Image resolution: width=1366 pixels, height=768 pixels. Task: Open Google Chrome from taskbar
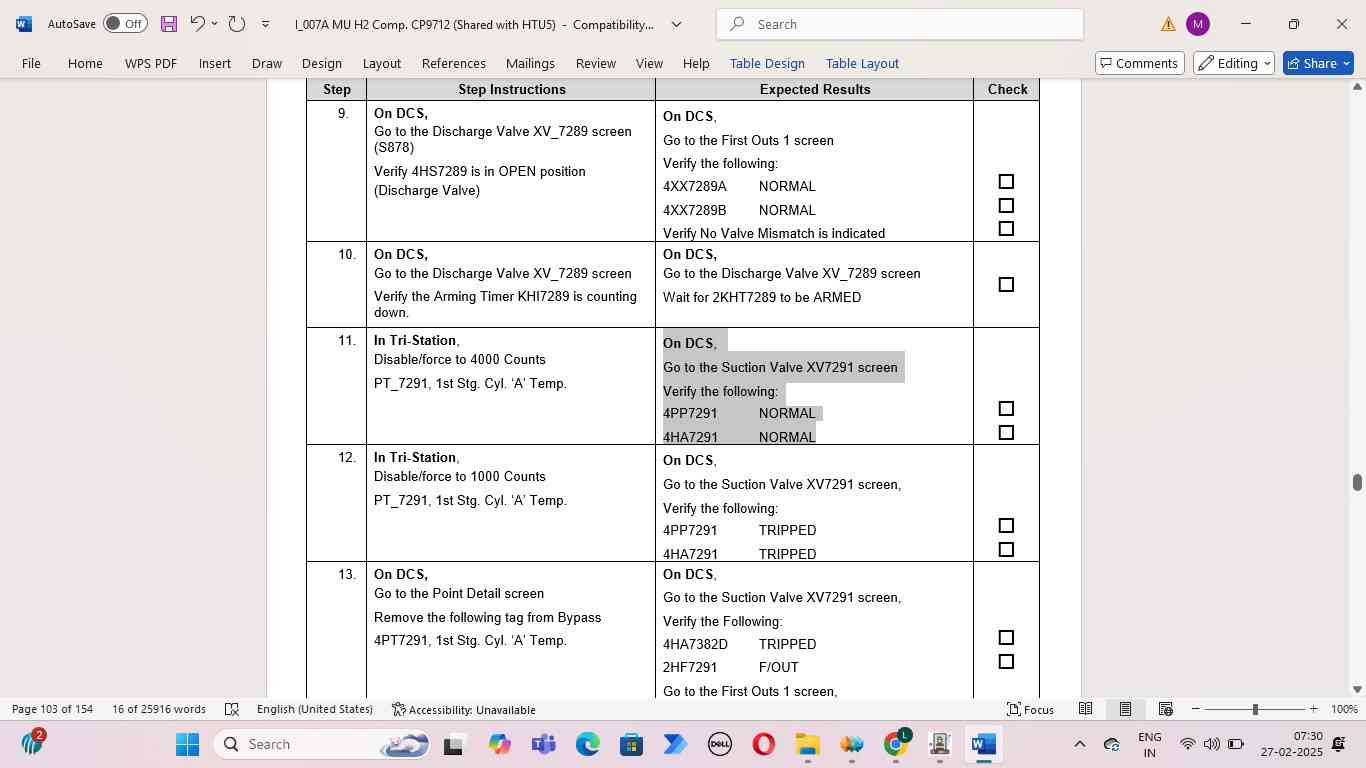896,744
